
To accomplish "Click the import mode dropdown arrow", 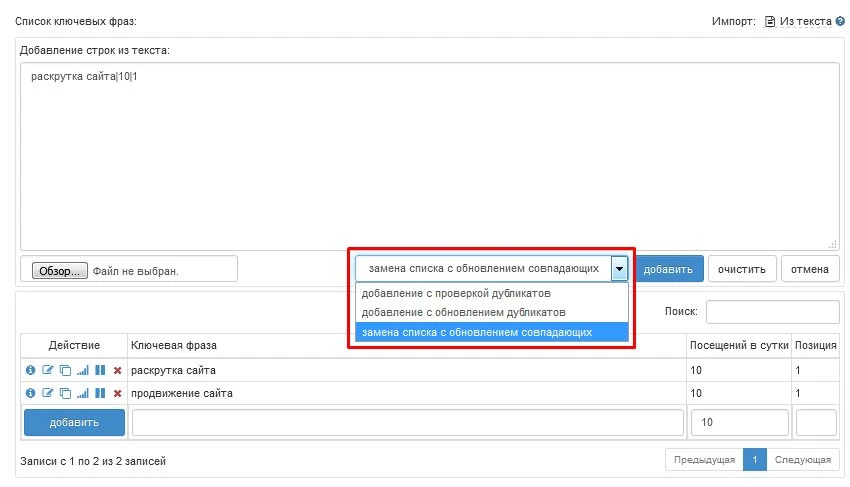I will pos(620,268).
